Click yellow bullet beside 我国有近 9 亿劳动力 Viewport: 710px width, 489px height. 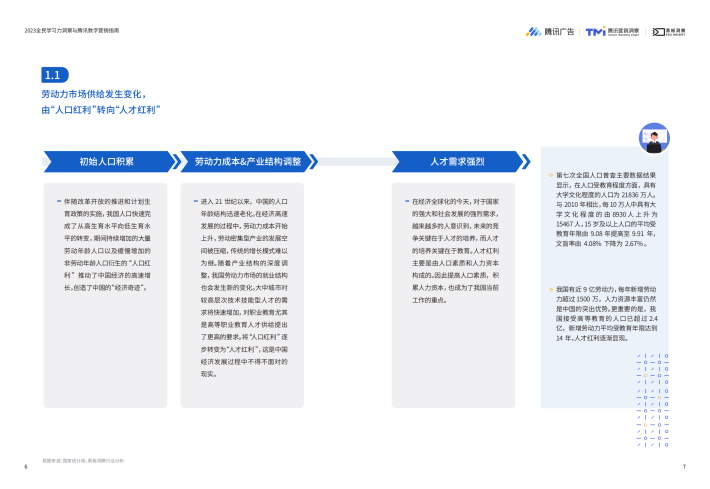pos(551,289)
